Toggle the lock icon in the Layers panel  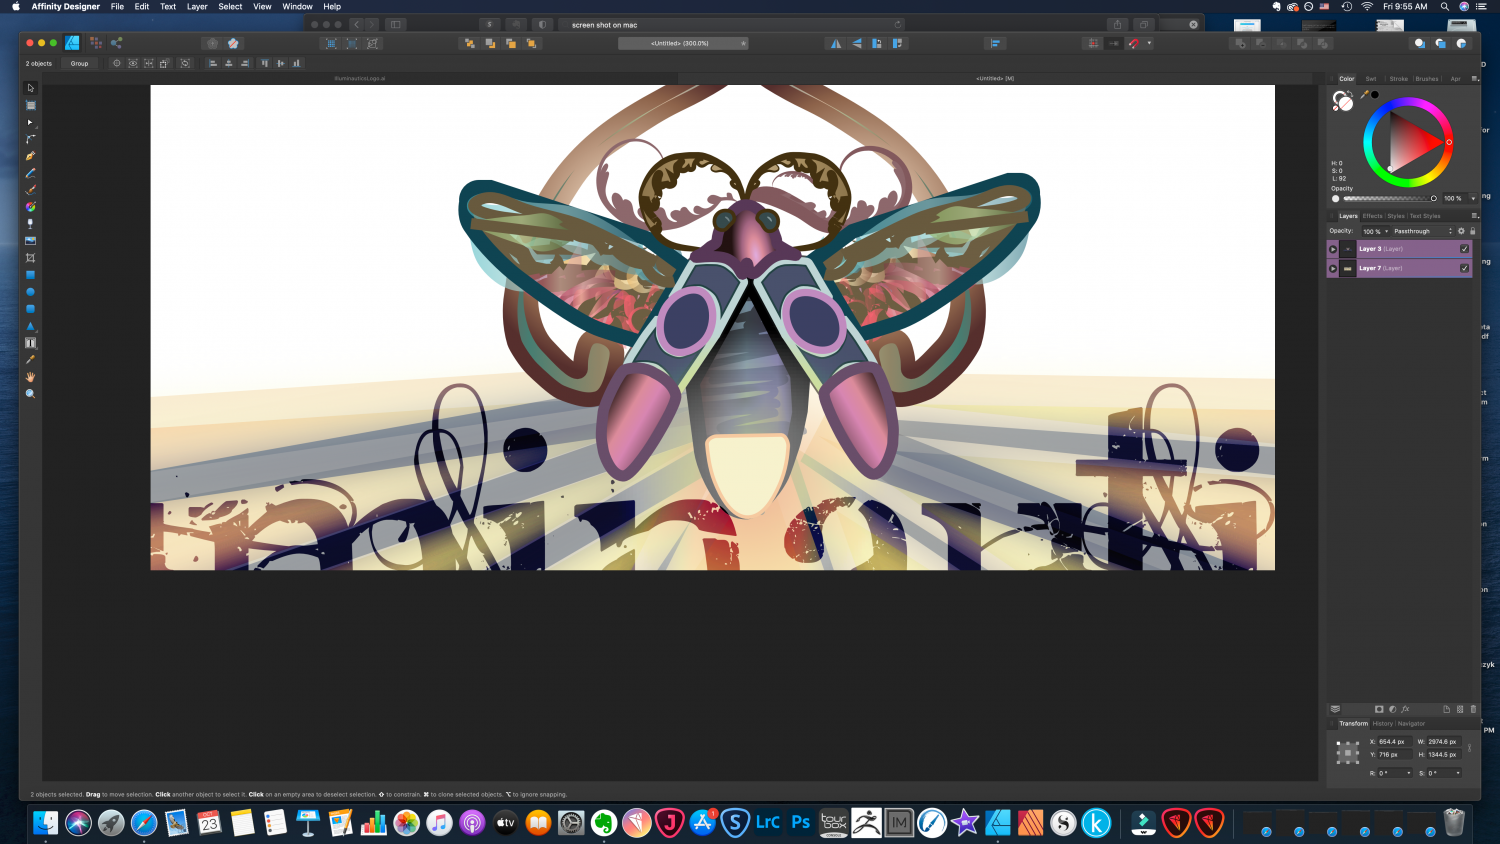click(1471, 231)
